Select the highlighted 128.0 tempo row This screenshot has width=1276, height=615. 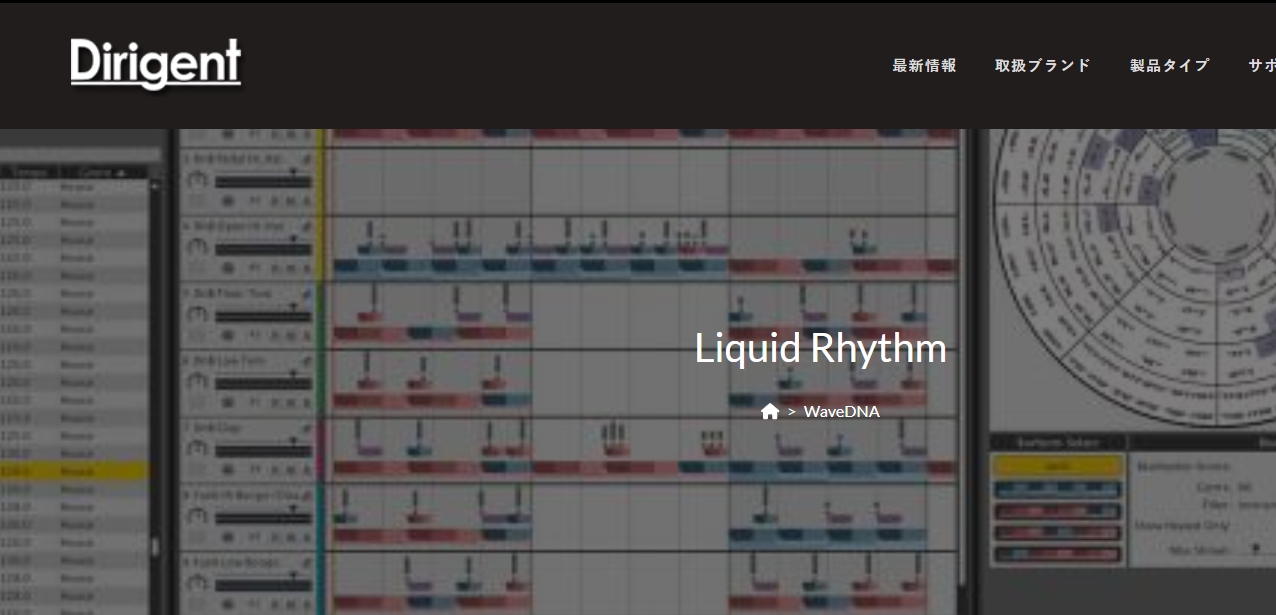click(30, 470)
